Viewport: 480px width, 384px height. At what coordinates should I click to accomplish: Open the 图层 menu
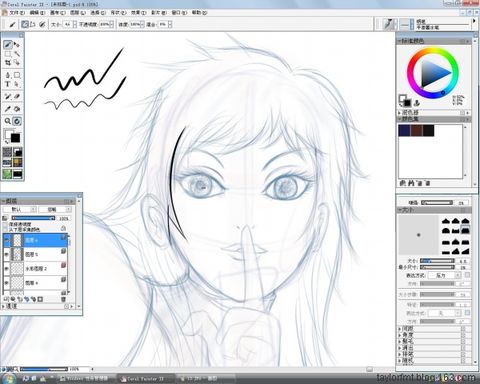click(x=78, y=13)
